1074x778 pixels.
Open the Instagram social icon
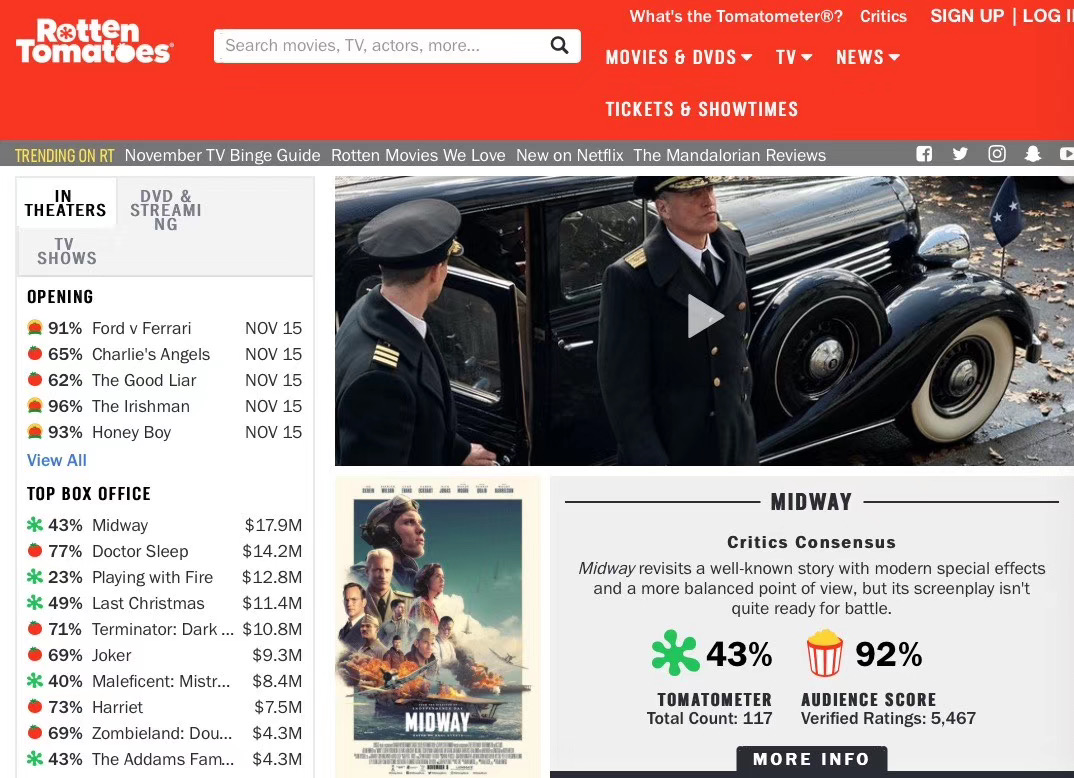997,154
